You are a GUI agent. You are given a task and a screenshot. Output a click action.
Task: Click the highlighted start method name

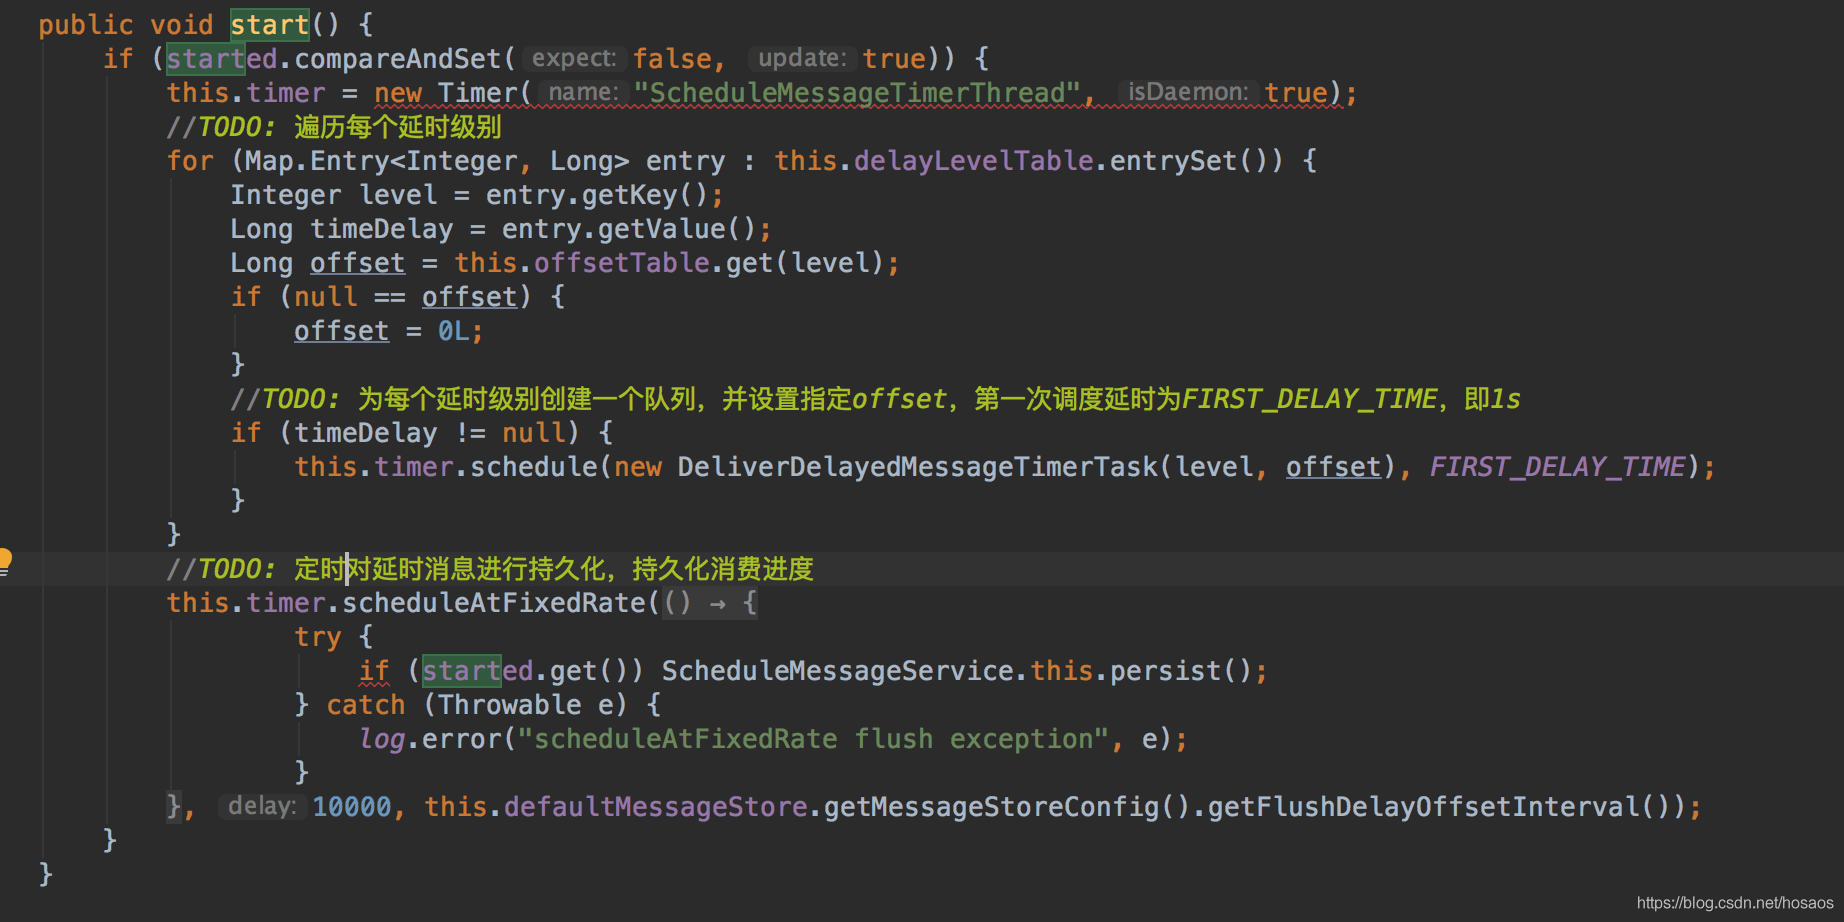click(269, 24)
